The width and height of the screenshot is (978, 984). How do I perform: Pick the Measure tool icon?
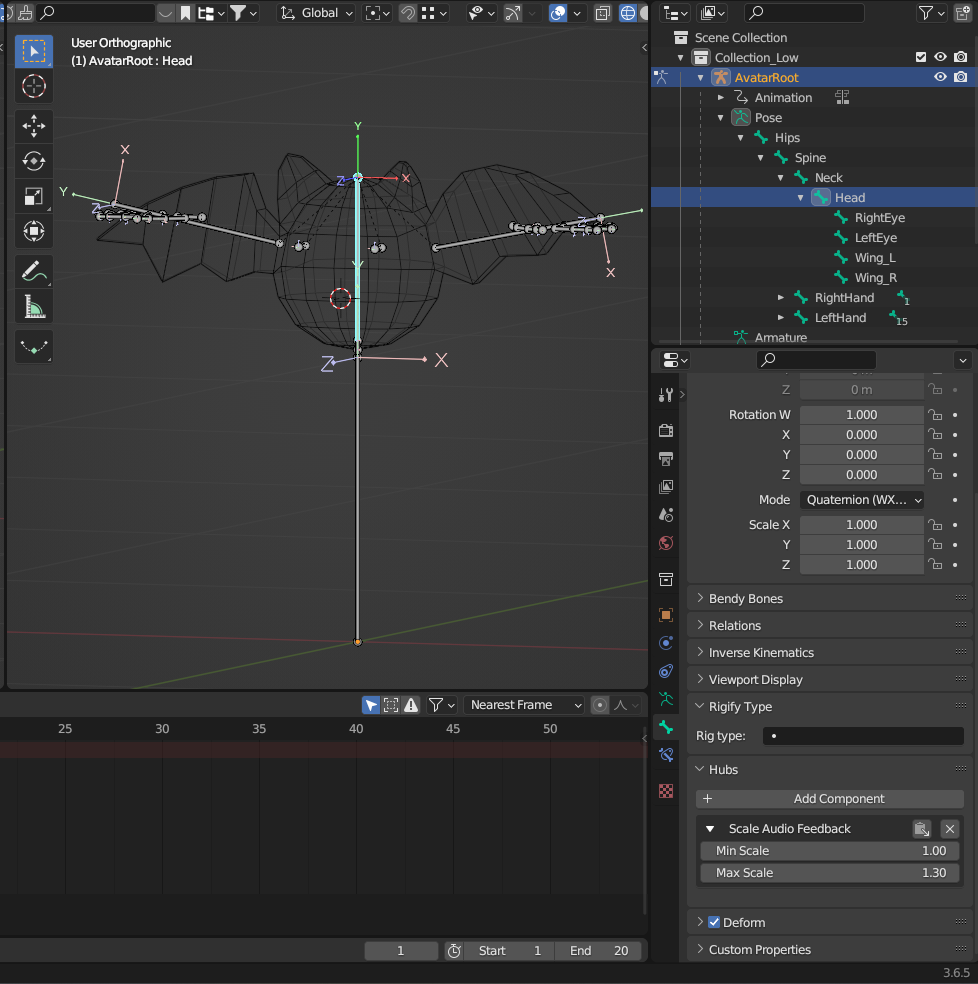pos(34,307)
